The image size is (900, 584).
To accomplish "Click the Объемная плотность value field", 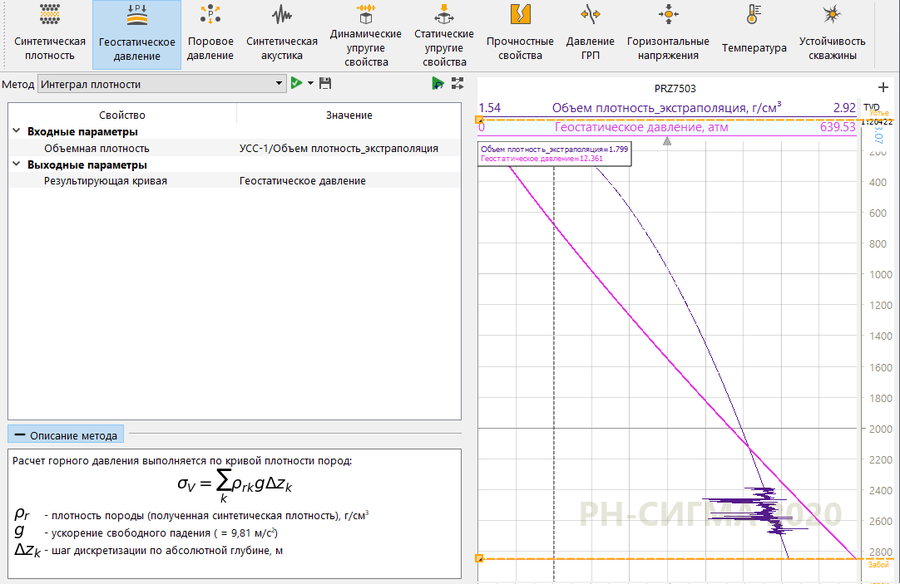I will (339, 148).
